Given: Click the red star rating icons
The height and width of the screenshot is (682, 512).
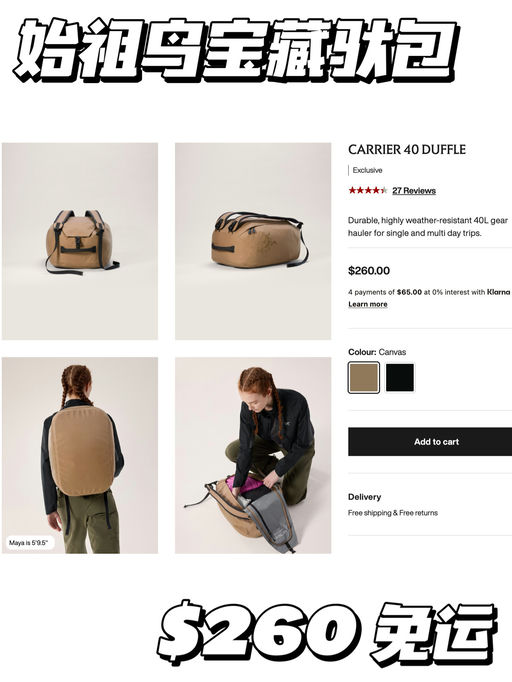Looking at the screenshot, I should 368,190.
